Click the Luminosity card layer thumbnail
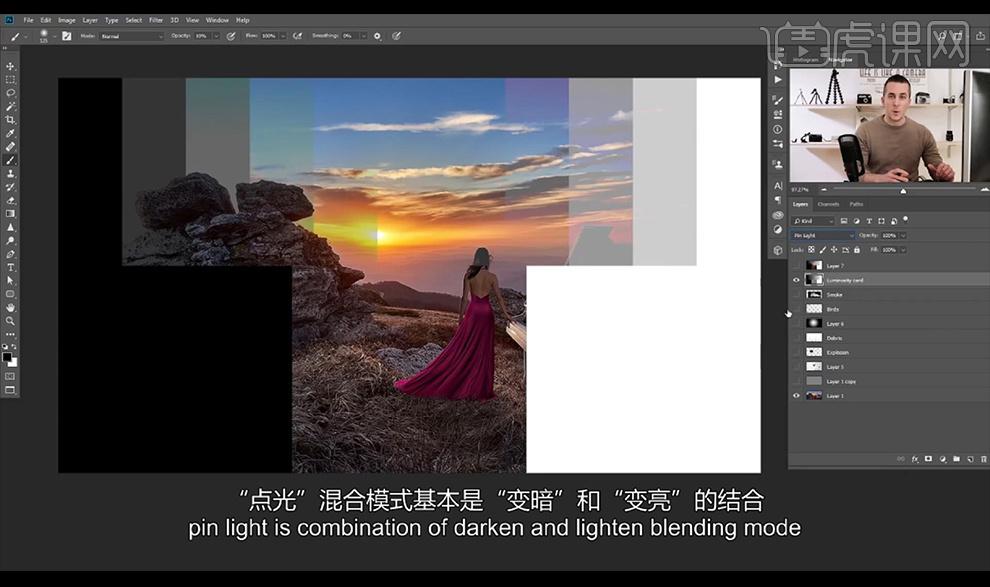 (x=814, y=280)
